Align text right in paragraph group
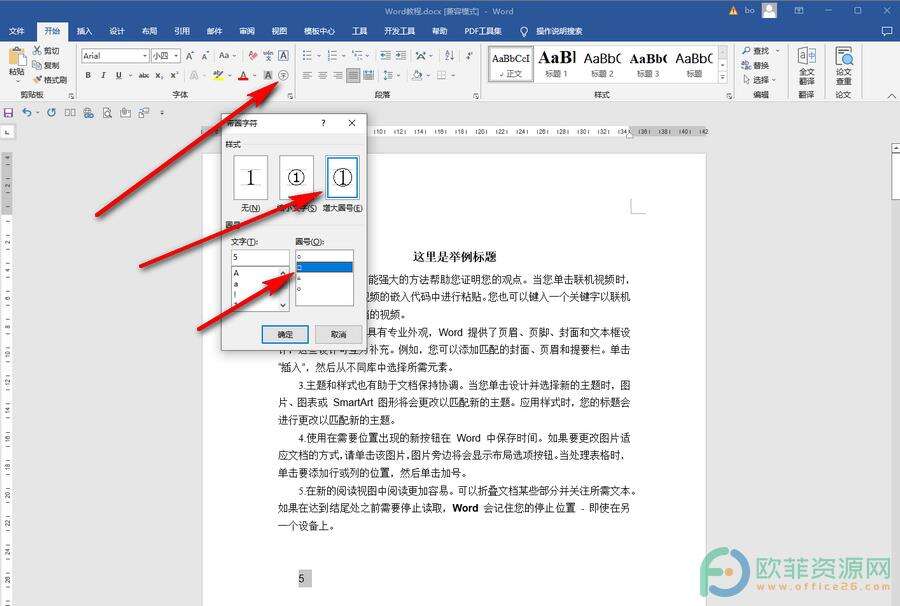Screen dimensions: 900x606 pyautogui.click(x=338, y=75)
